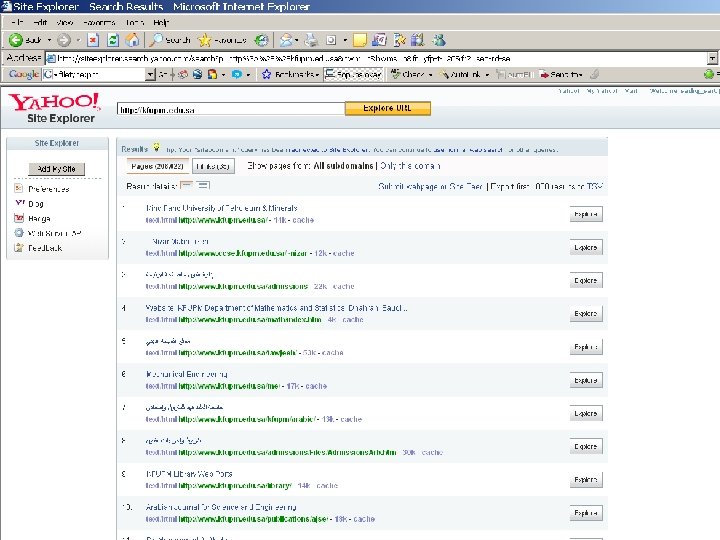The width and height of the screenshot is (720, 540).
Task: Open the Arabian Journal for Science result link
Action: (x=221, y=507)
